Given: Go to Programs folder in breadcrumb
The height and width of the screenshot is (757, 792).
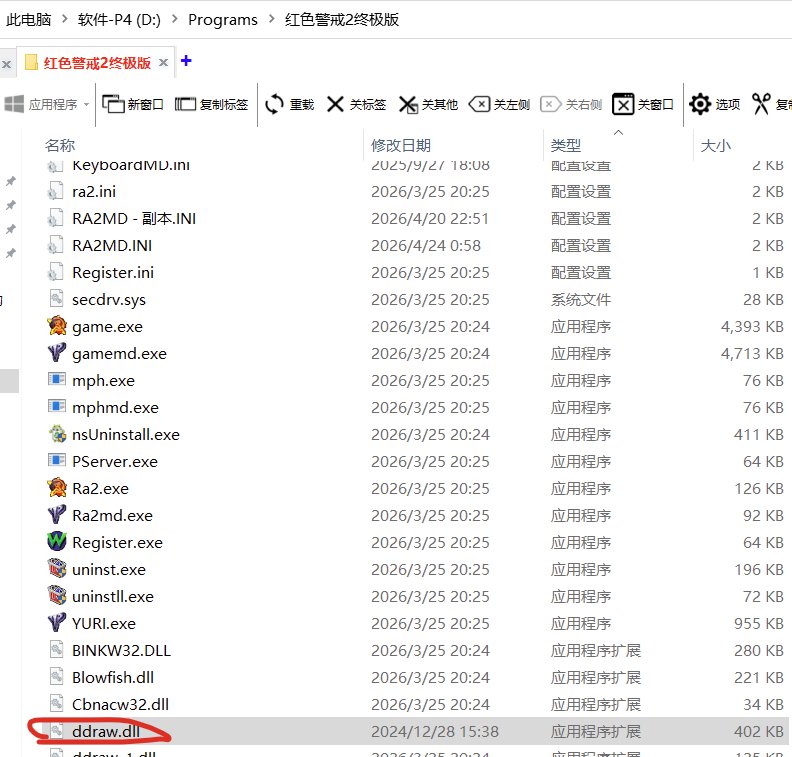Looking at the screenshot, I should pos(223,19).
